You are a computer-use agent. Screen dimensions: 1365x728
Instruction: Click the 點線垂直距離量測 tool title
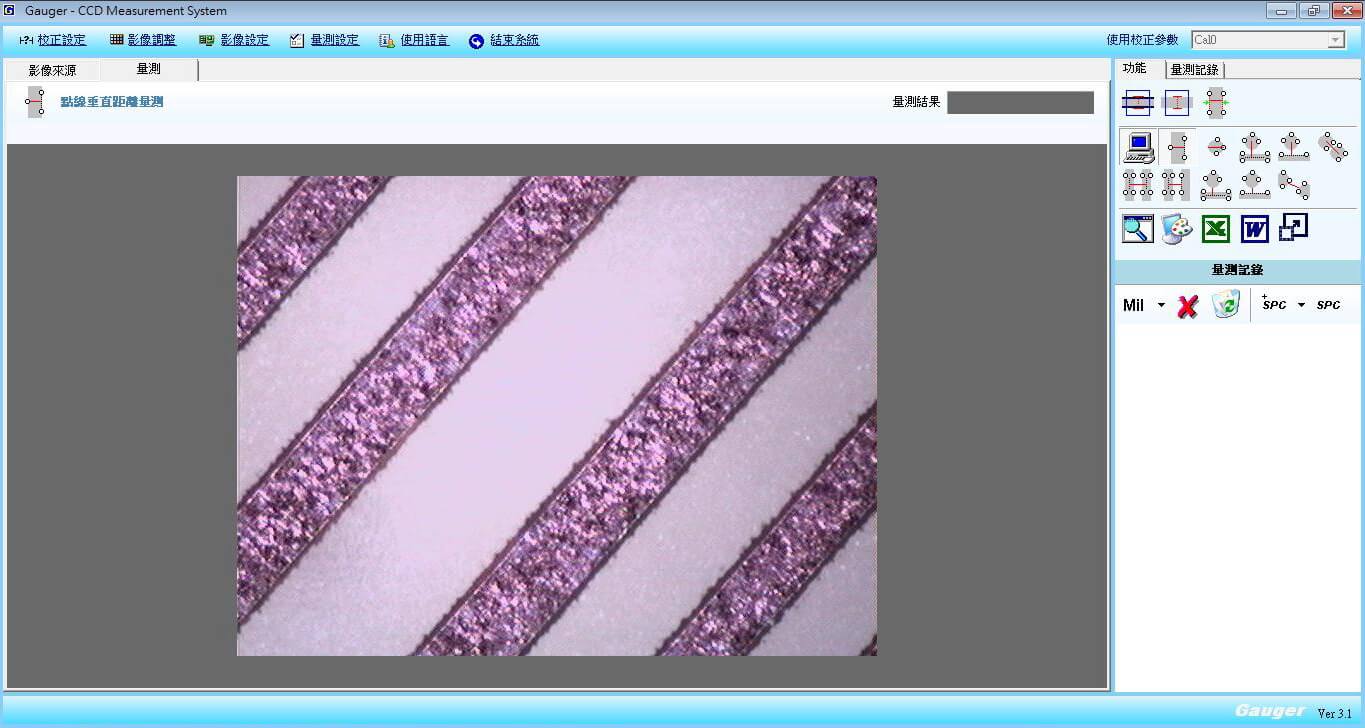point(111,102)
